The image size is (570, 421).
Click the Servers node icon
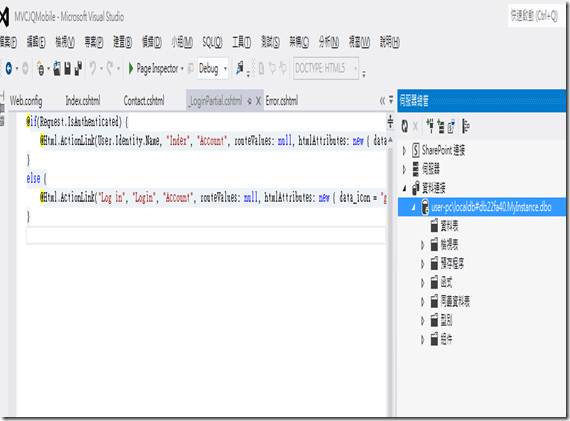(x=416, y=169)
